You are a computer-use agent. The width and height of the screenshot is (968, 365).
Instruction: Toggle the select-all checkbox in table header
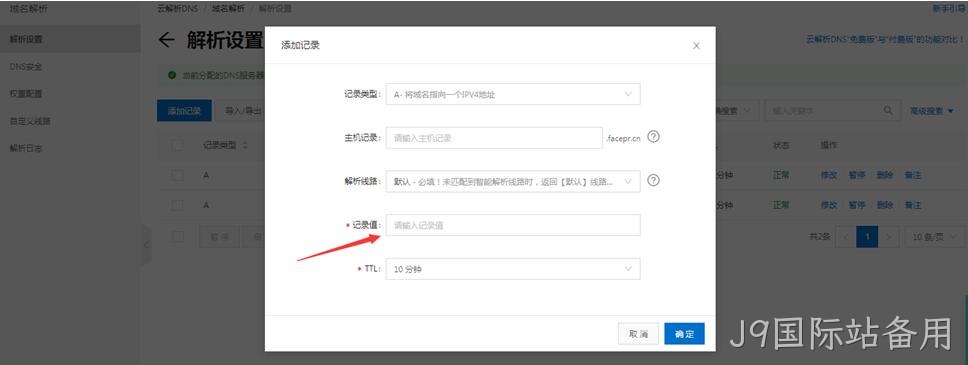(178, 145)
